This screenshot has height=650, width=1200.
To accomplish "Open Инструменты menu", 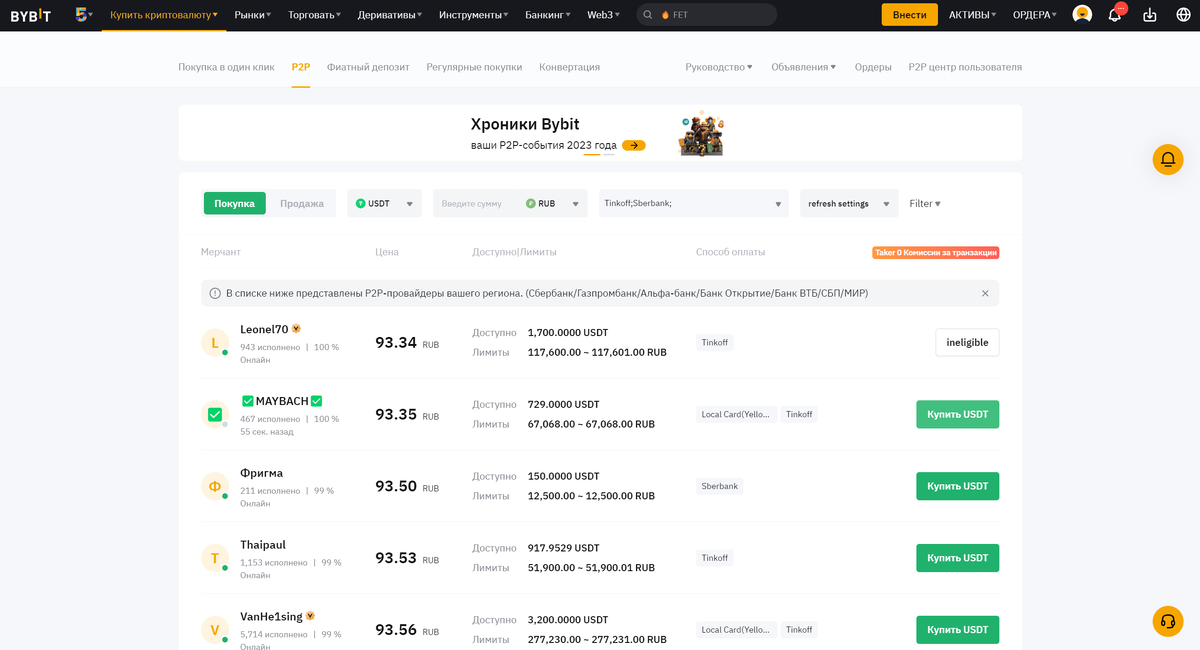I will coord(474,15).
